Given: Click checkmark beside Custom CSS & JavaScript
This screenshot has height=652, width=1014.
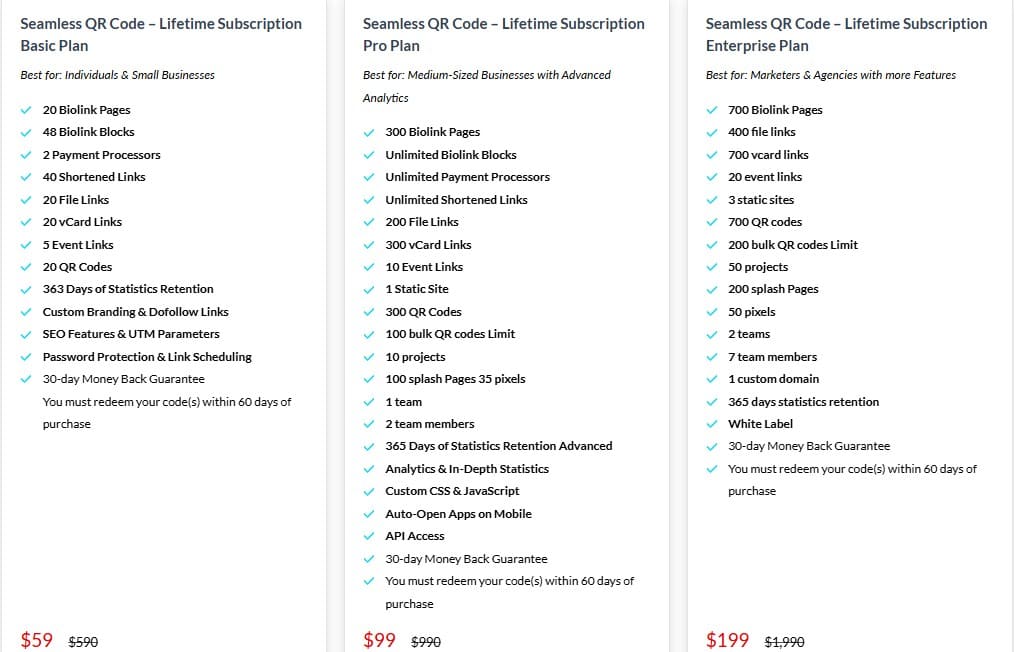Looking at the screenshot, I should coord(368,491).
